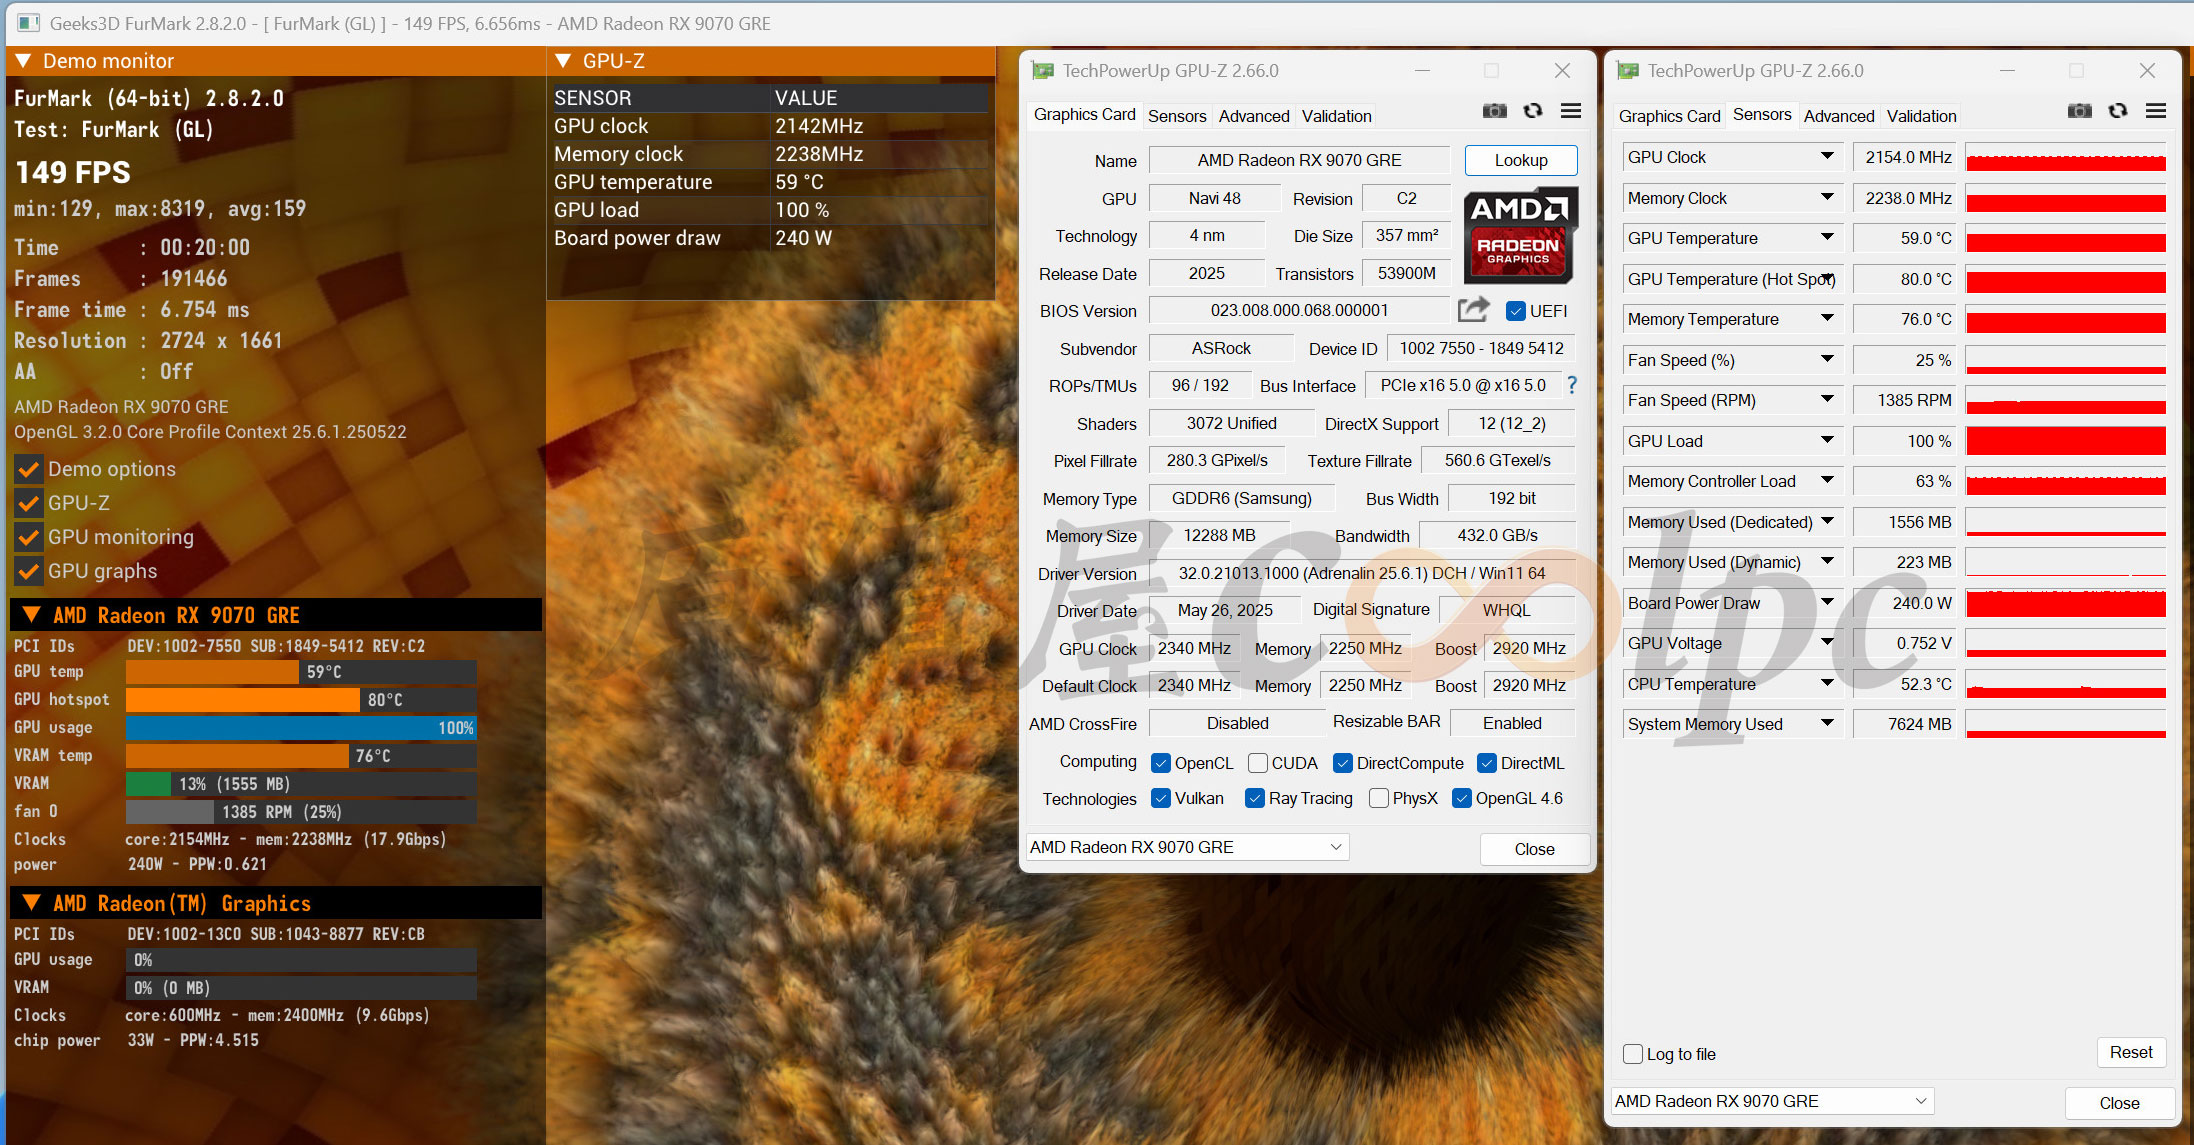Image resolution: width=2194 pixels, height=1145 pixels.
Task: Click the Memory Type GDDR6 (Samsung) field
Action: coord(1241,498)
